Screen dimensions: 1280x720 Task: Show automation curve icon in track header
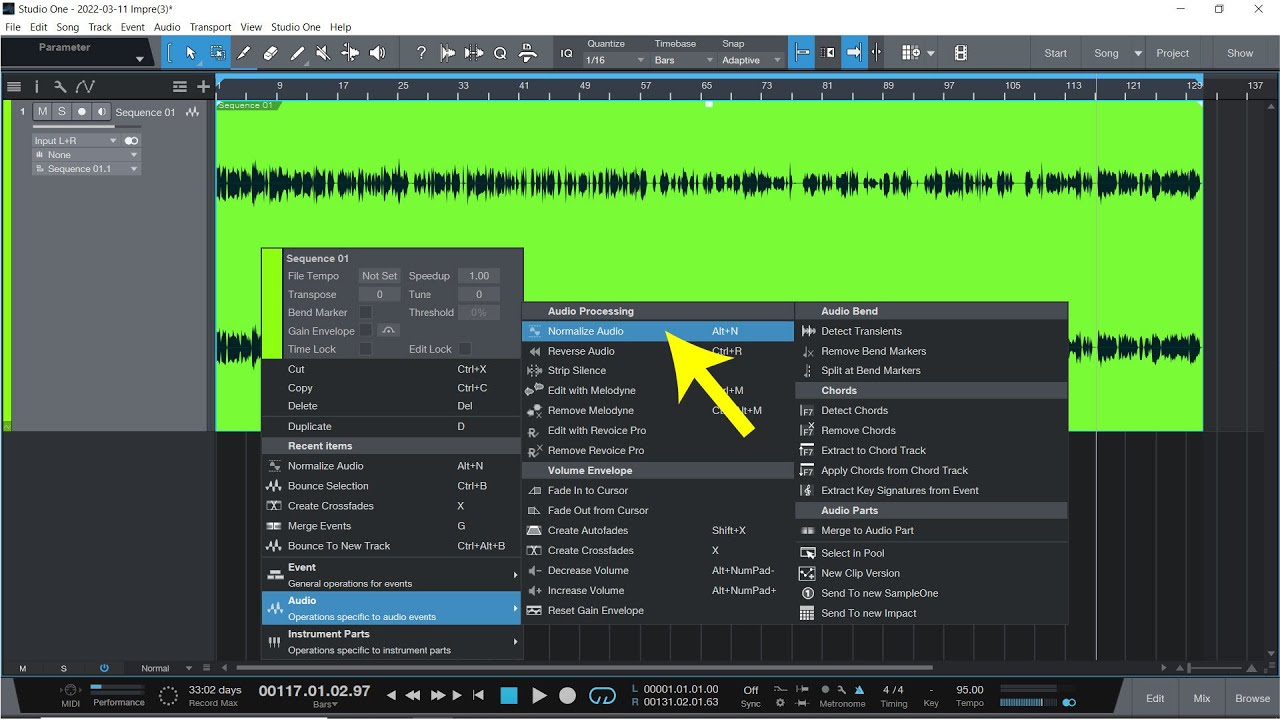pyautogui.click(x=85, y=87)
